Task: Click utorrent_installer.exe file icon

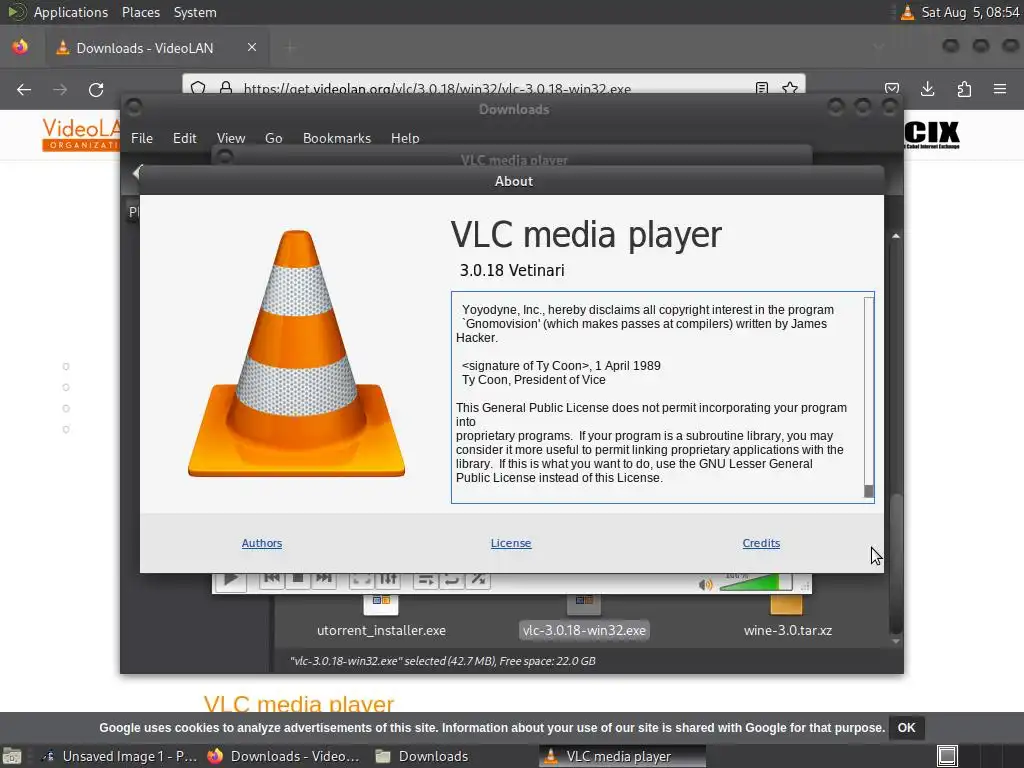Action: pos(381,604)
